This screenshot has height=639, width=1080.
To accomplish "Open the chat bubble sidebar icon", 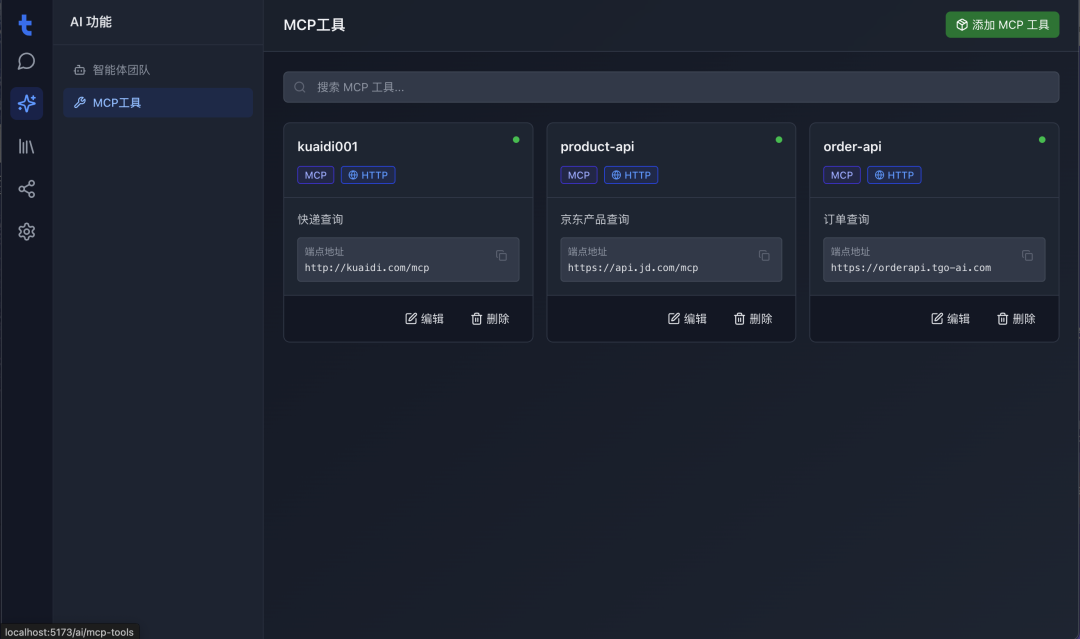I will [27, 61].
